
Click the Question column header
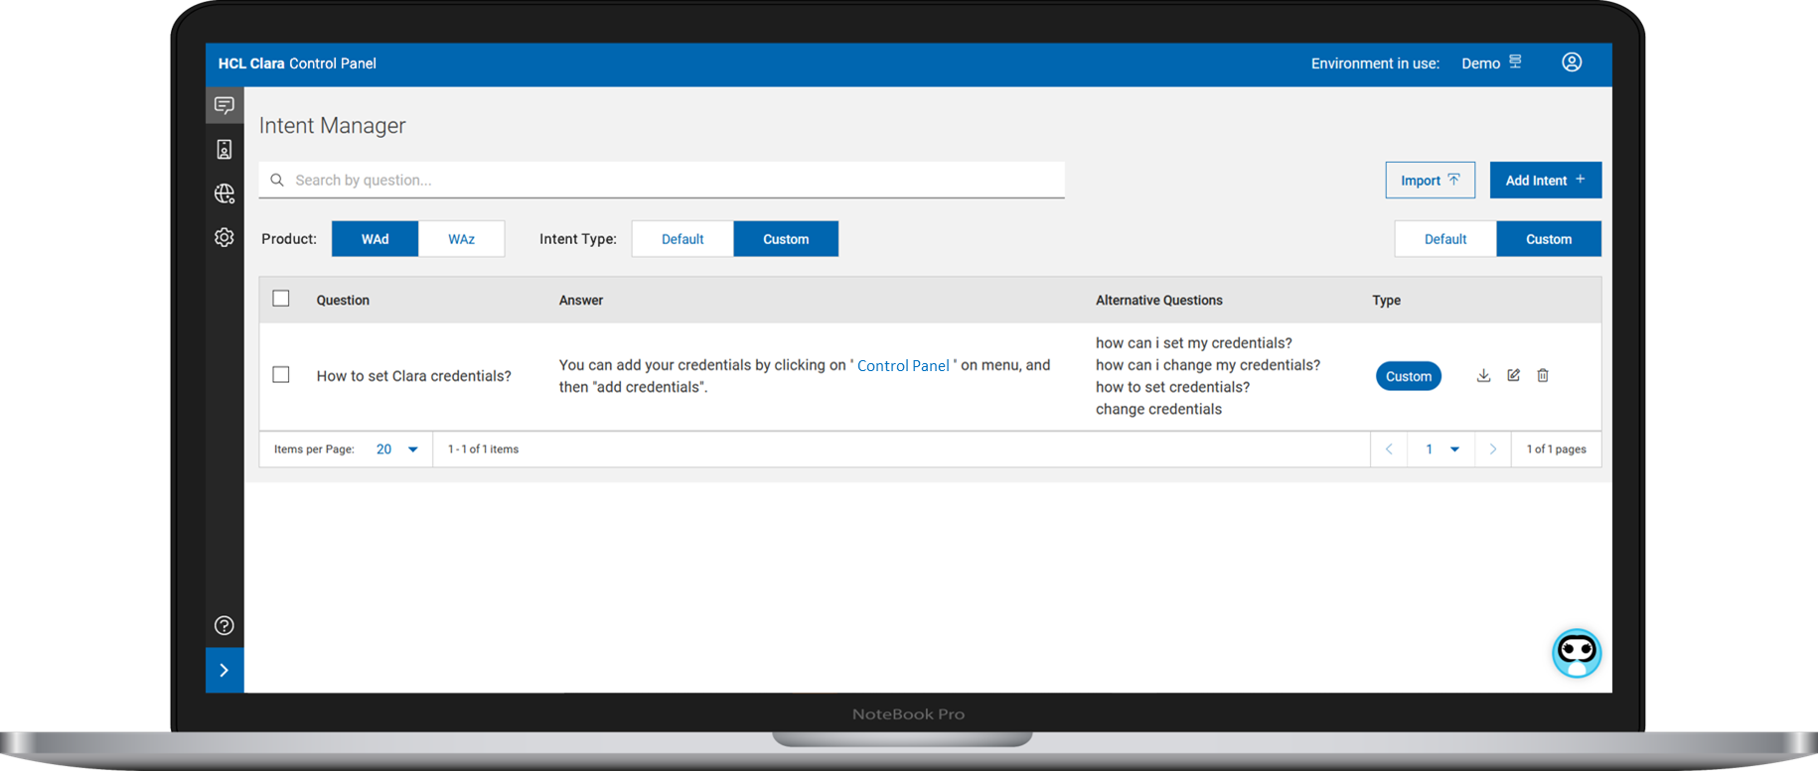tap(343, 300)
